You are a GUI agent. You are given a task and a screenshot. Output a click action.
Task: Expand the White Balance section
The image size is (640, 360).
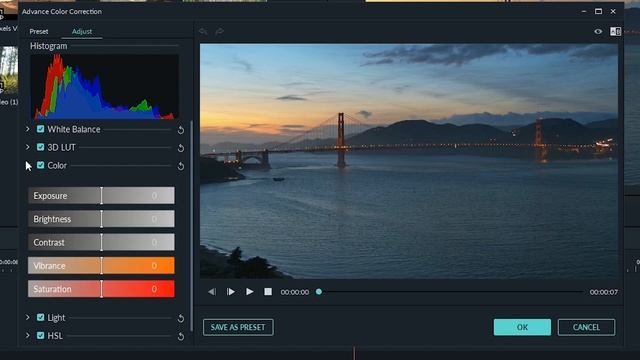click(28, 129)
